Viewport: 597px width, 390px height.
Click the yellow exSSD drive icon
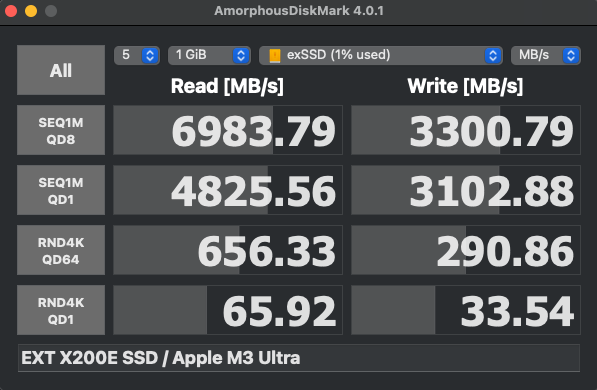[x=275, y=56]
